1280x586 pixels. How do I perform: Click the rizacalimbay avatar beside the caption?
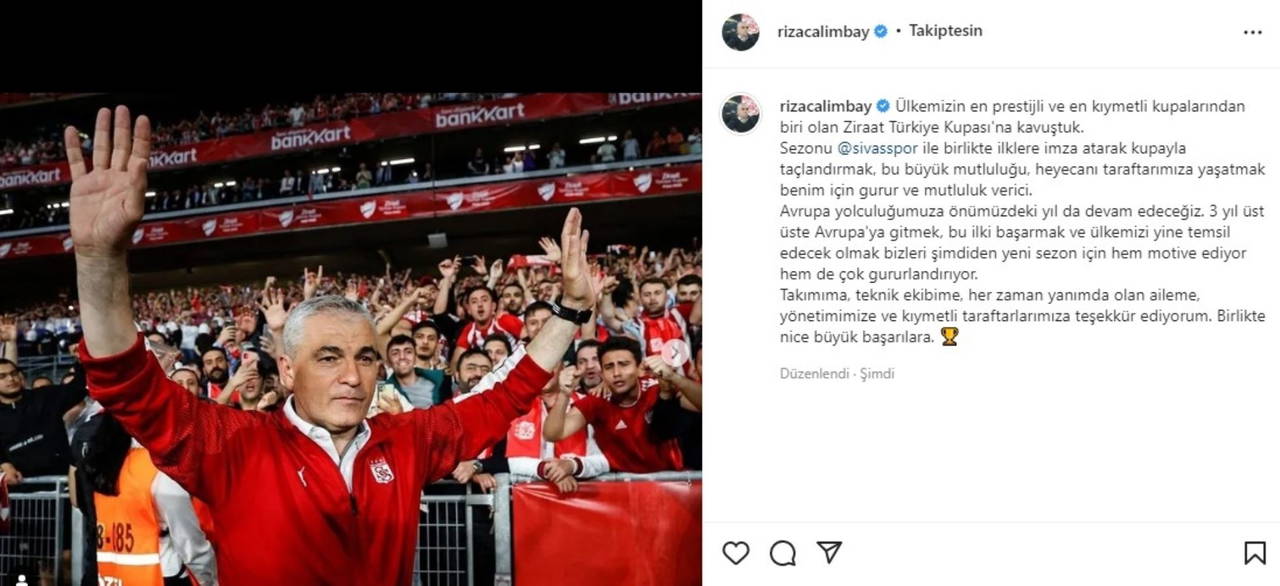click(x=741, y=114)
